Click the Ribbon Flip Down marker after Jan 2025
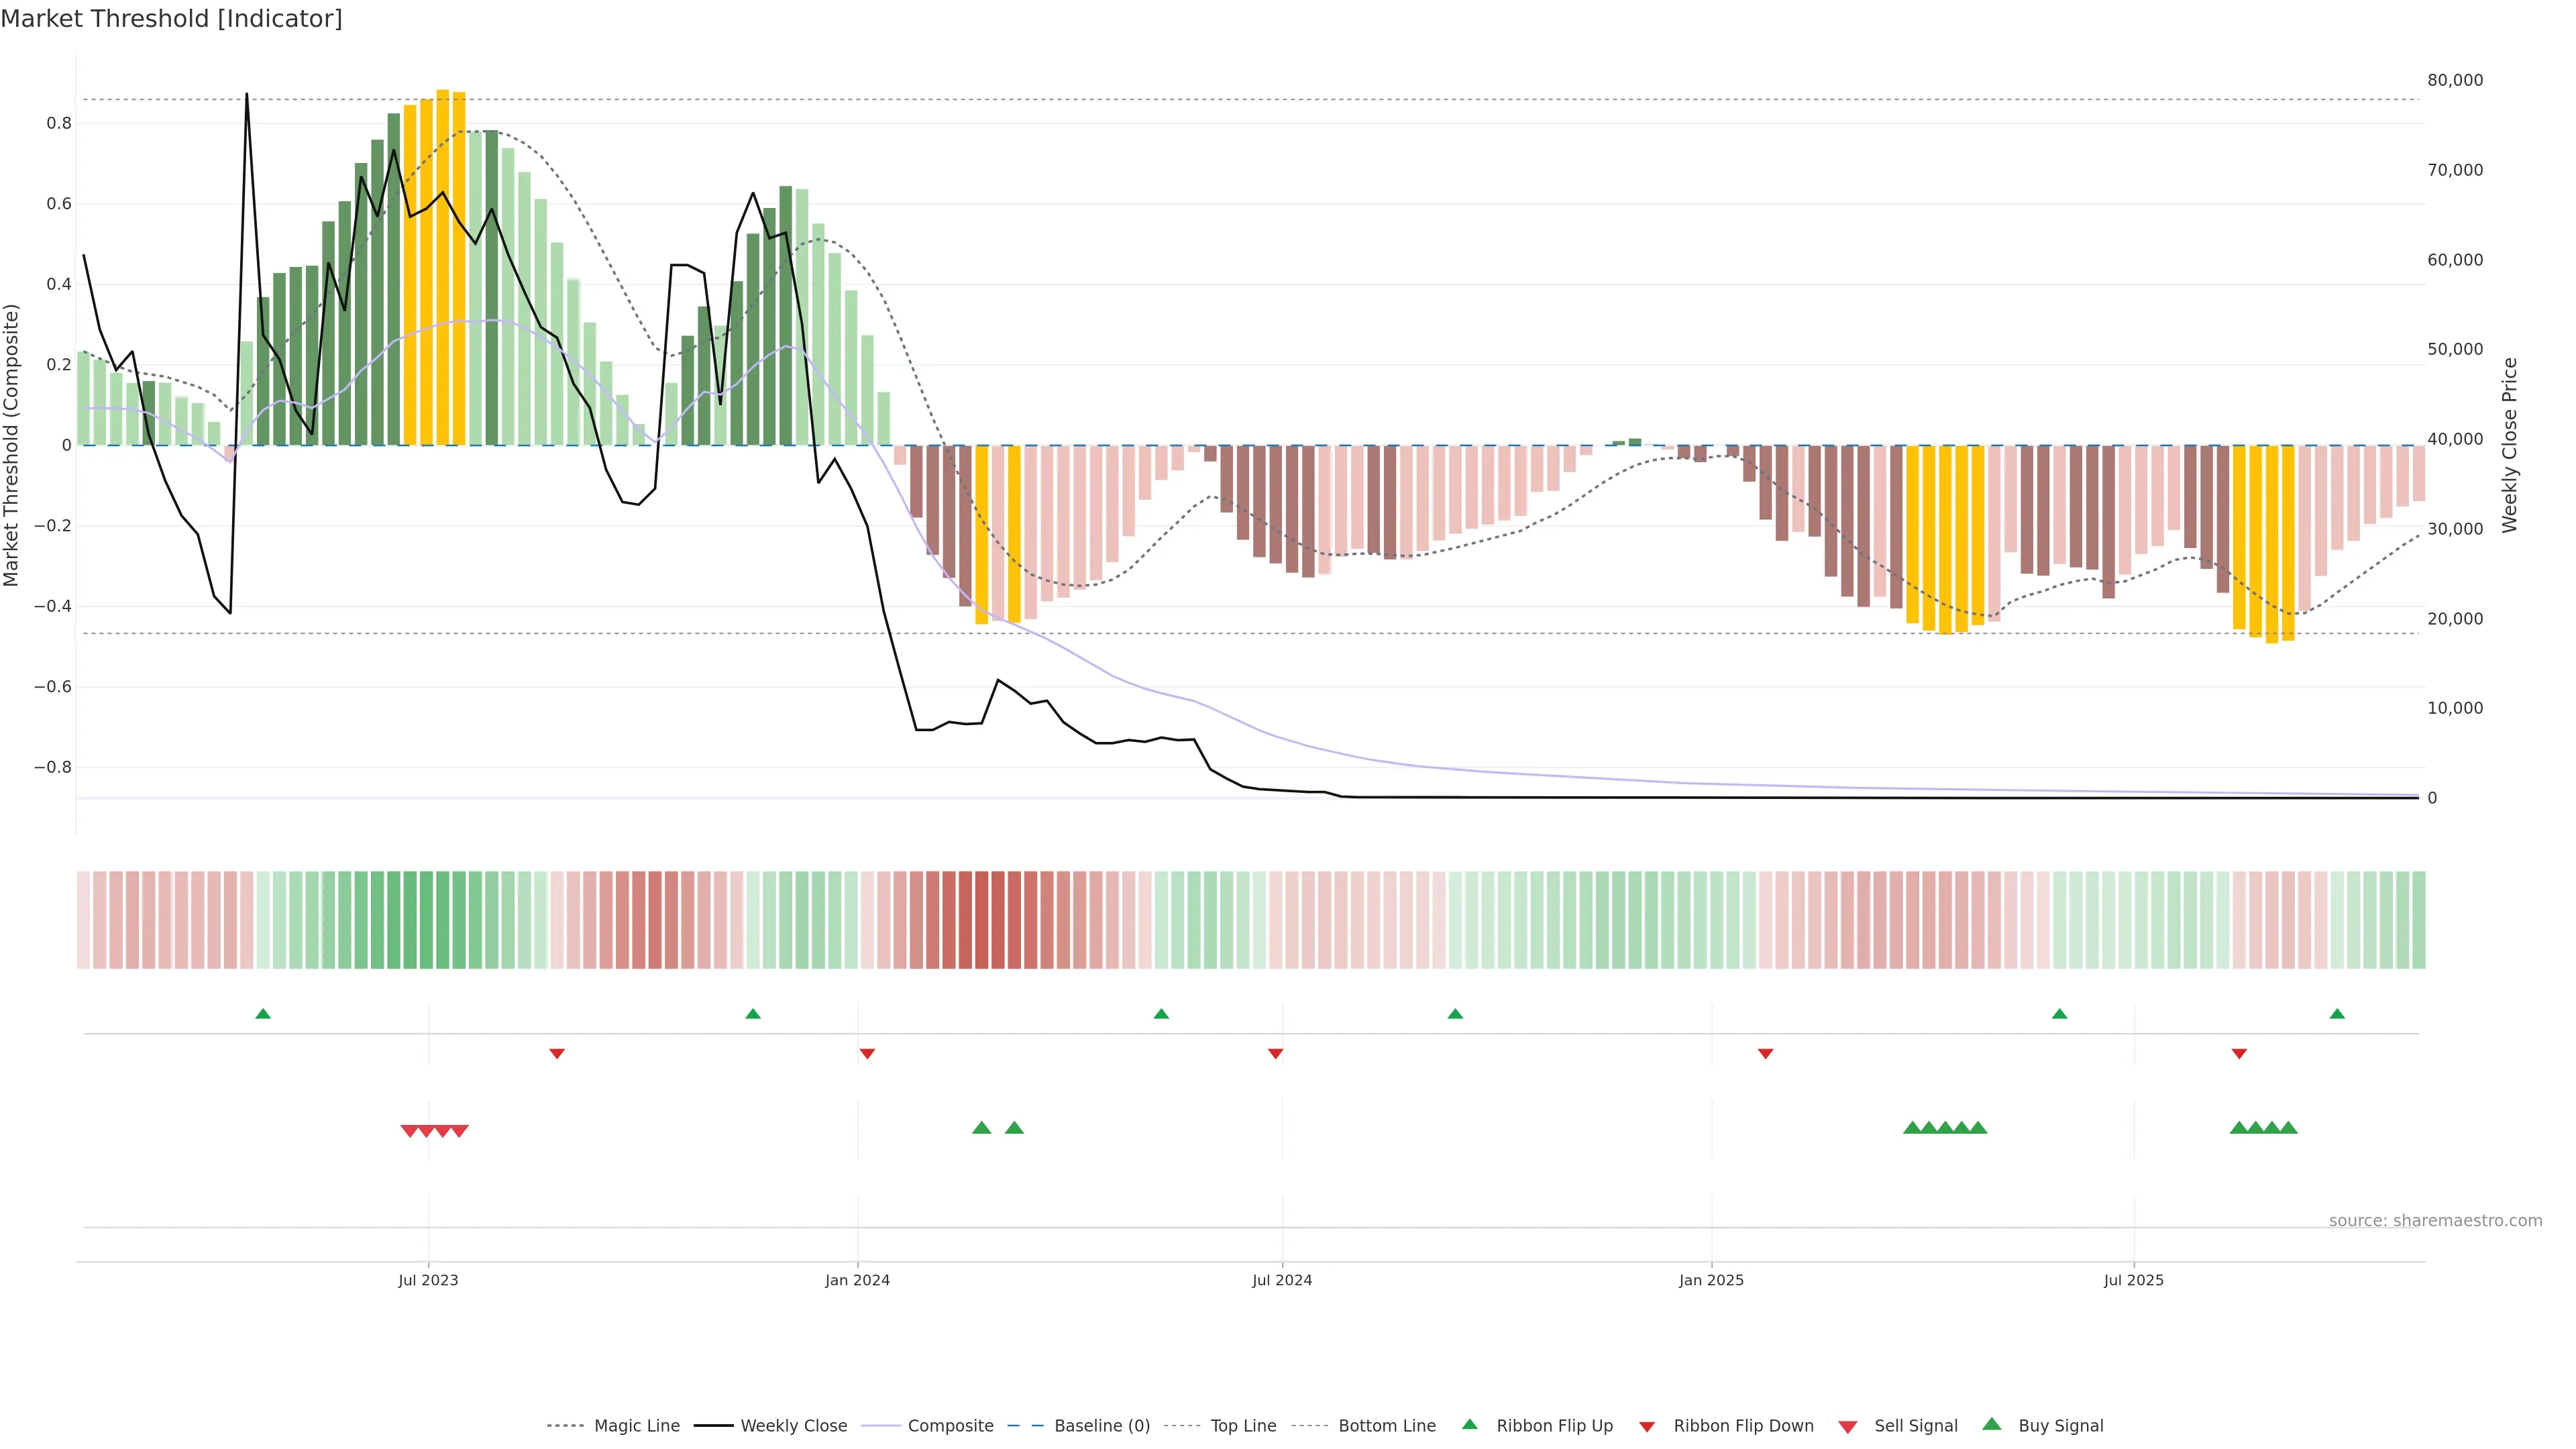Screen dimensions: 2576x1449 (1765, 1053)
